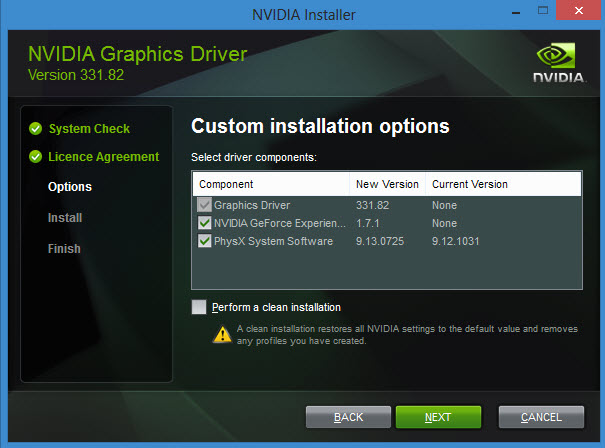Image resolution: width=605 pixels, height=448 pixels.
Task: Select the PhysX System Software row
Action: (x=273, y=241)
